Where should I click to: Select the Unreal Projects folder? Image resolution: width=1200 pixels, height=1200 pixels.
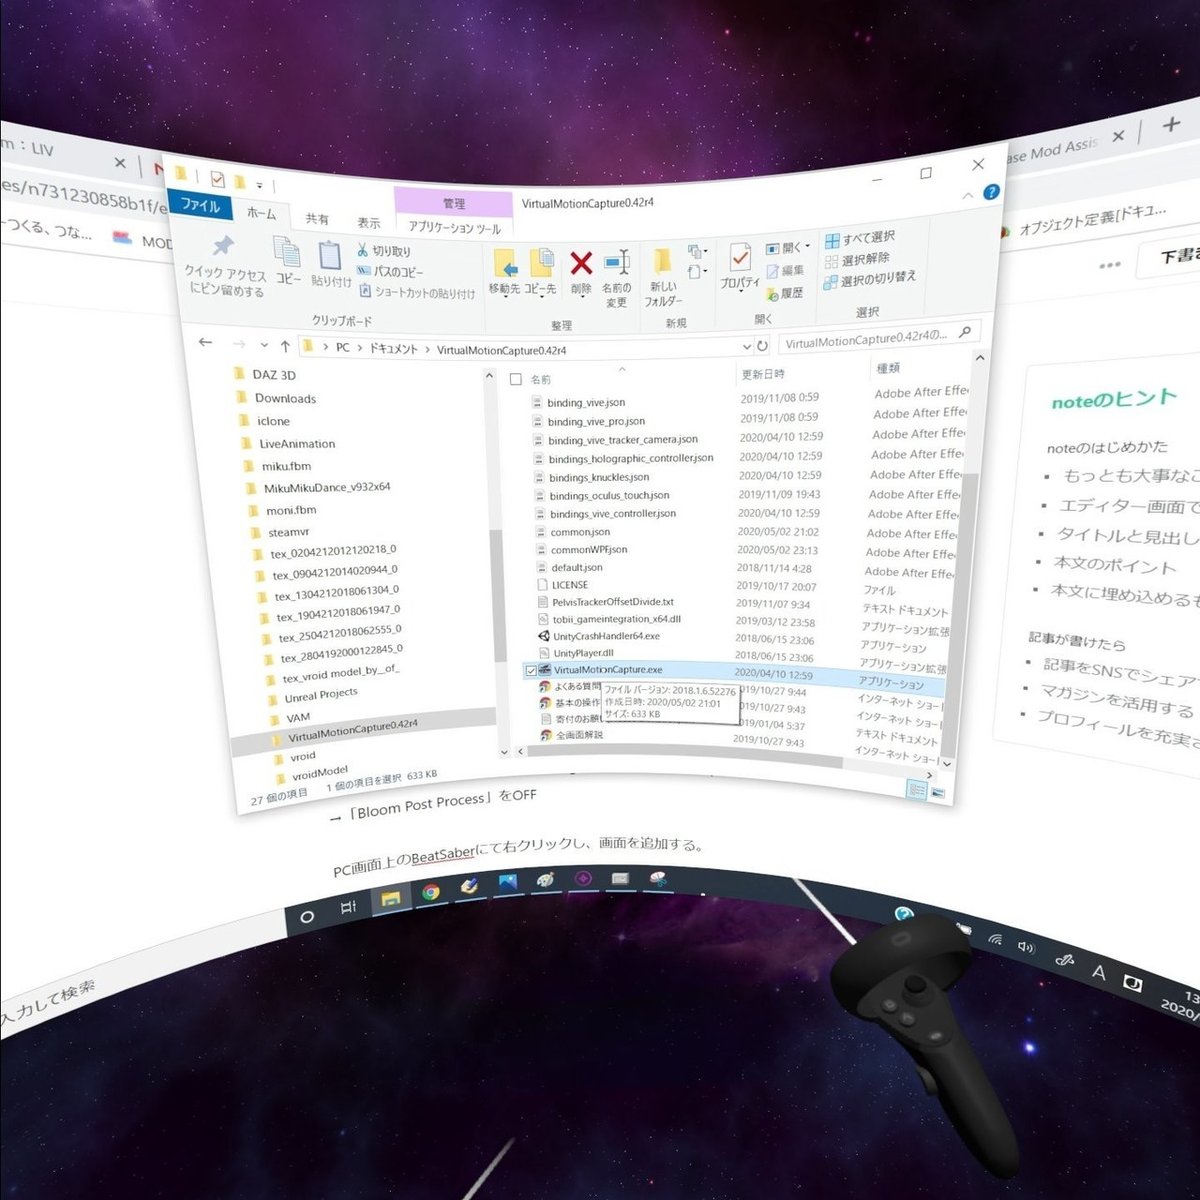point(320,696)
